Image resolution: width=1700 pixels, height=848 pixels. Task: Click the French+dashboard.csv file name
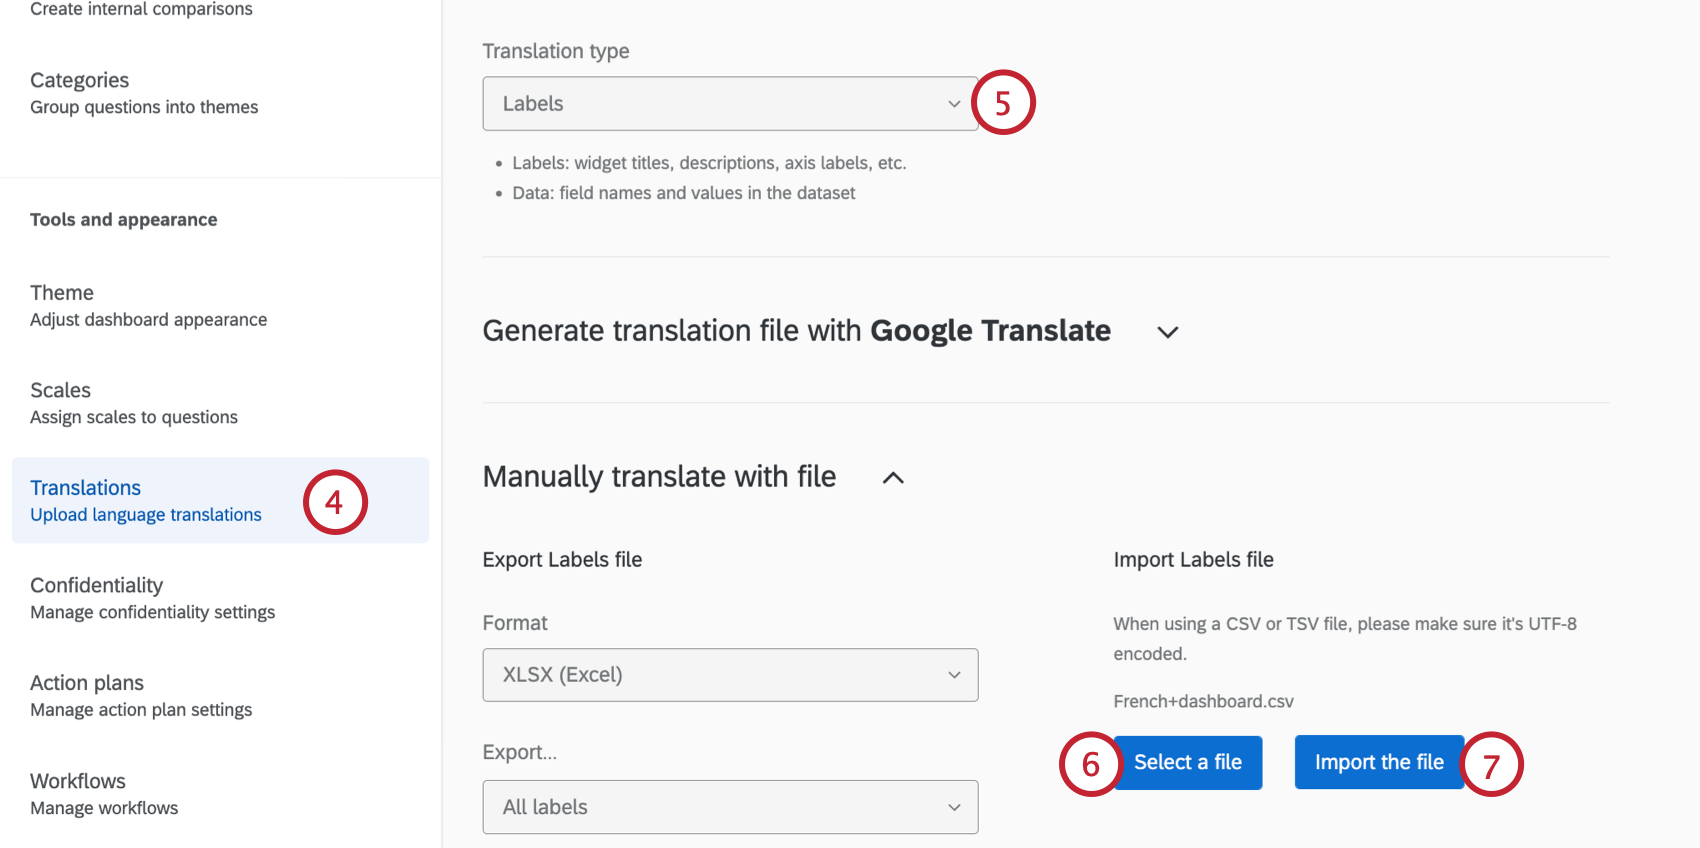1203,702
